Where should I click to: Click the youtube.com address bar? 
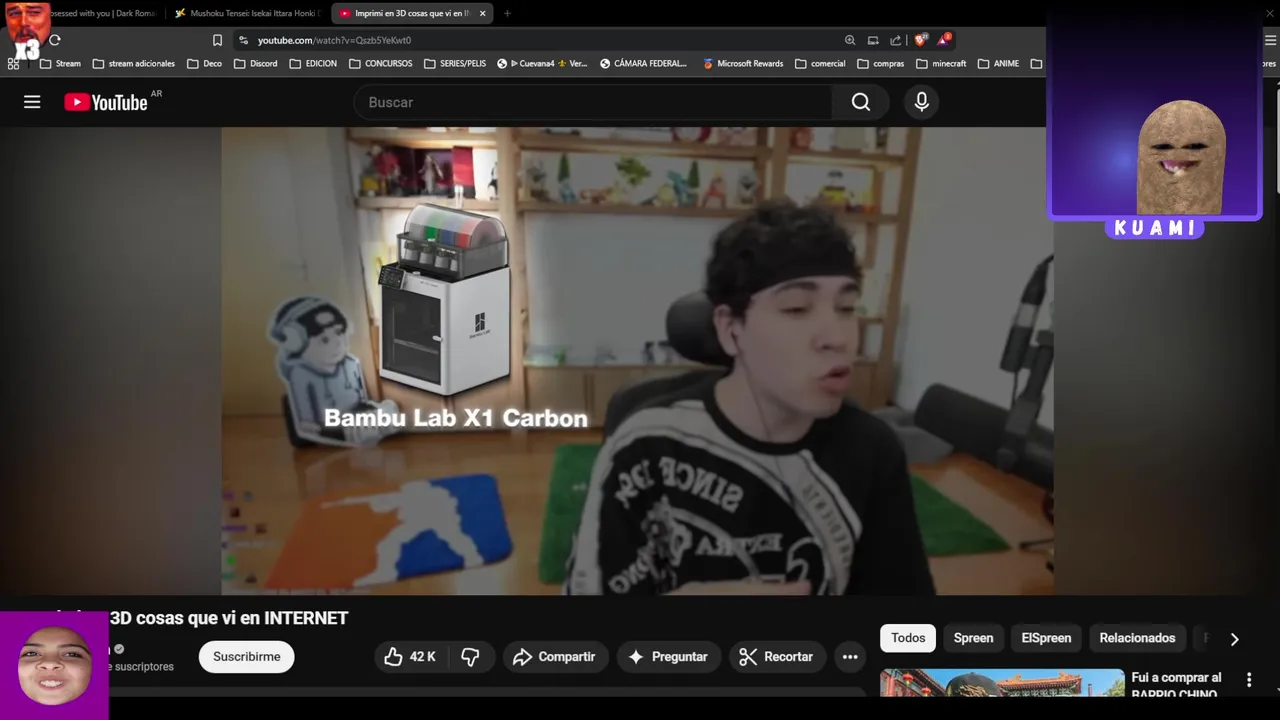click(x=334, y=40)
